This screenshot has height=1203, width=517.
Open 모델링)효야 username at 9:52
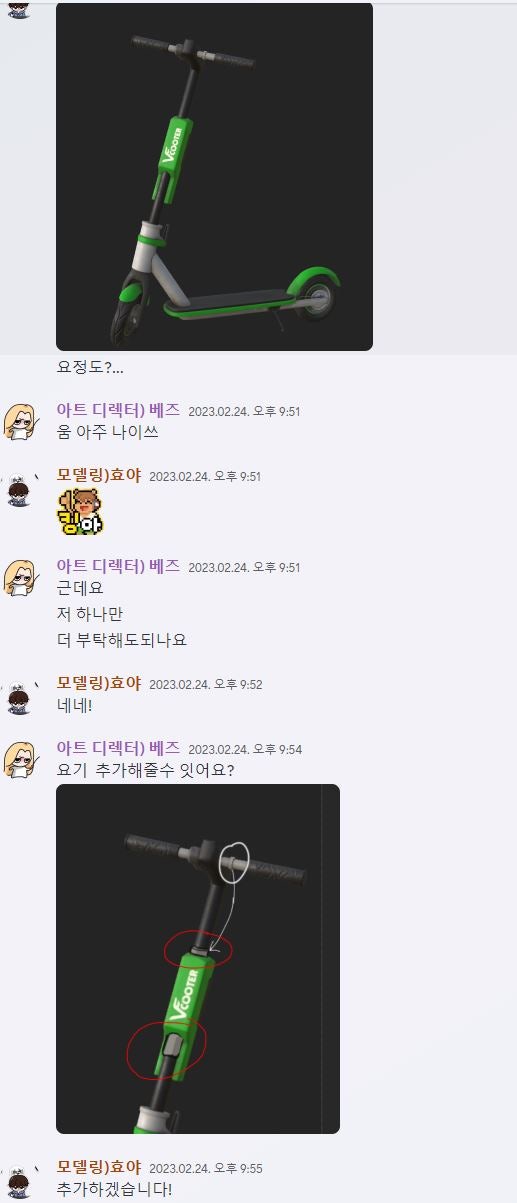pyautogui.click(x=99, y=683)
